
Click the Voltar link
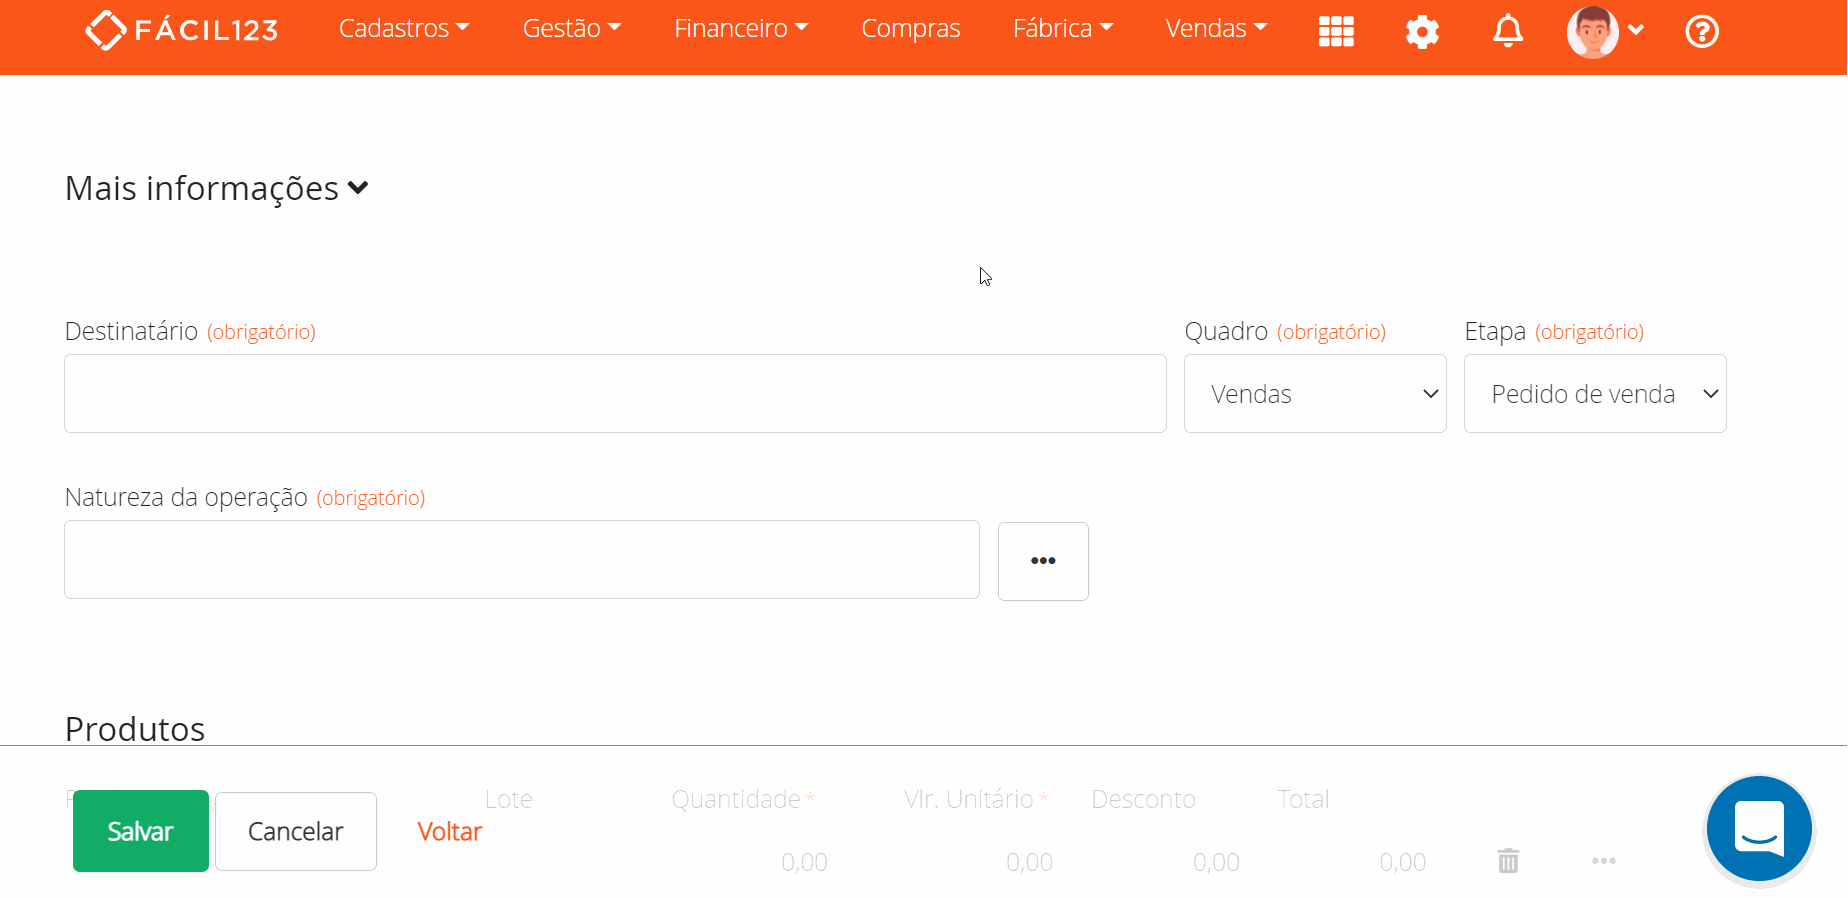[x=449, y=831]
